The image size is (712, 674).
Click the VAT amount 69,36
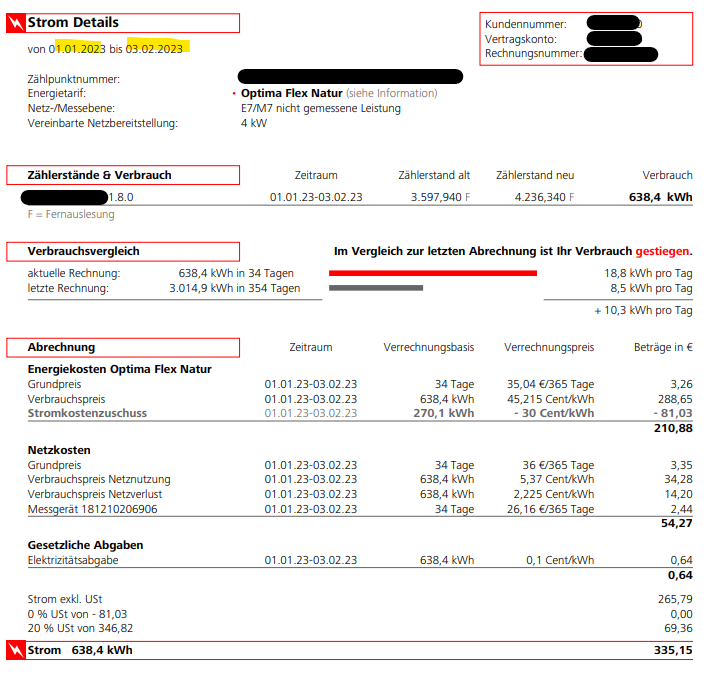678,628
